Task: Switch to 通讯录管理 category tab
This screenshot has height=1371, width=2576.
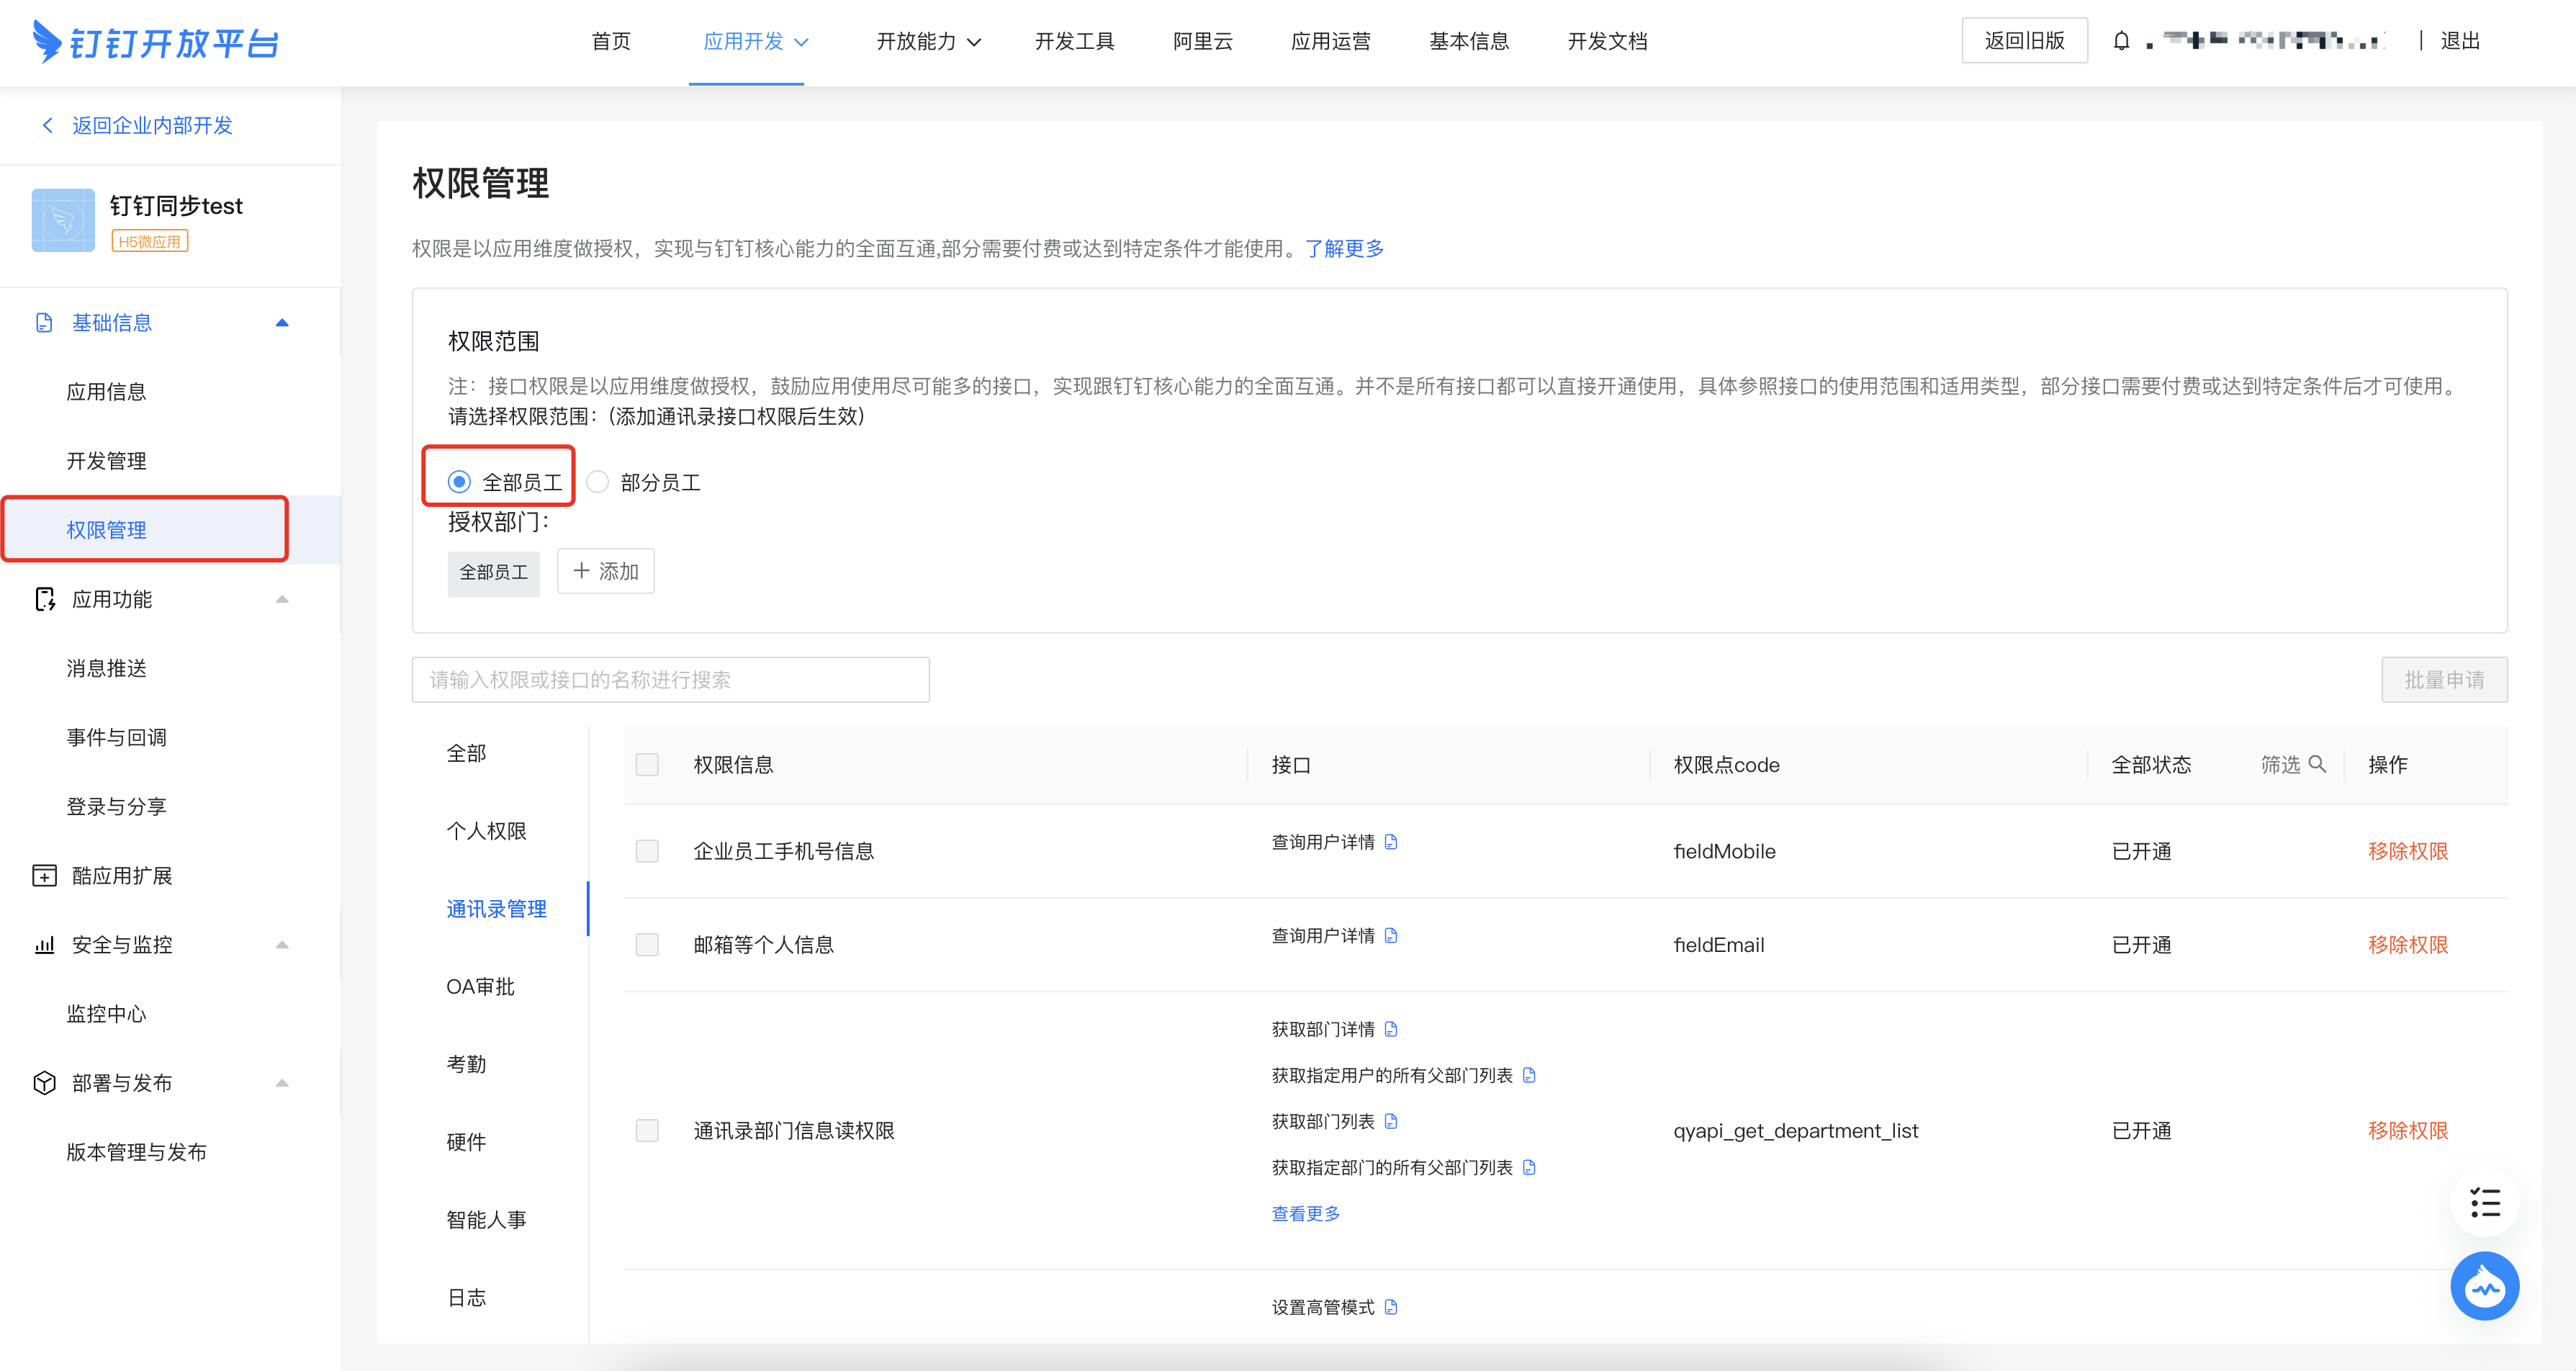Action: [496, 909]
